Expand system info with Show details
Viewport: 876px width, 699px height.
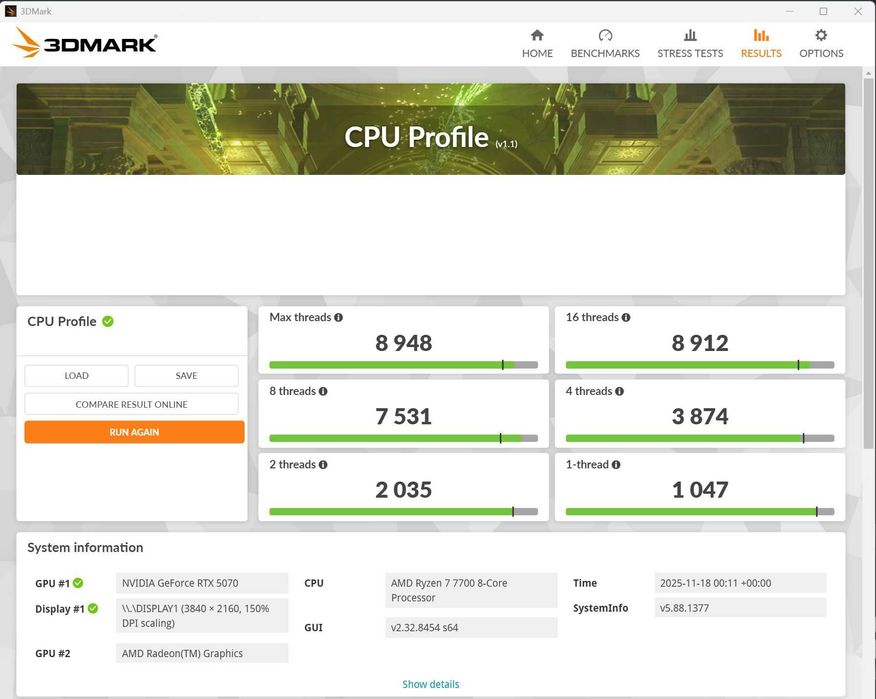(431, 684)
